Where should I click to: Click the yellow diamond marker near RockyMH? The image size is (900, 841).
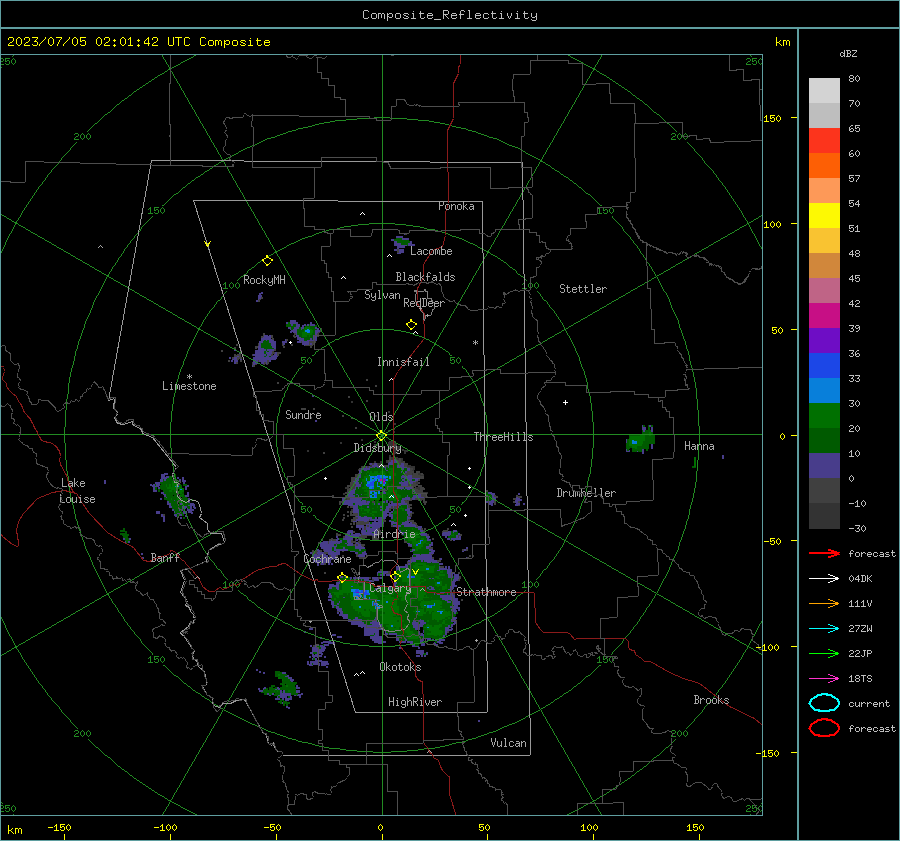click(x=267, y=261)
